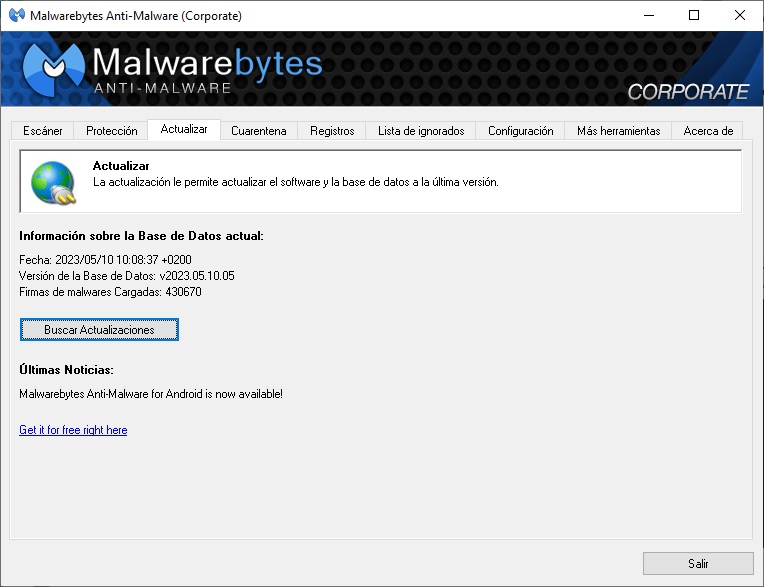Show the Acerca de tab

click(x=708, y=131)
